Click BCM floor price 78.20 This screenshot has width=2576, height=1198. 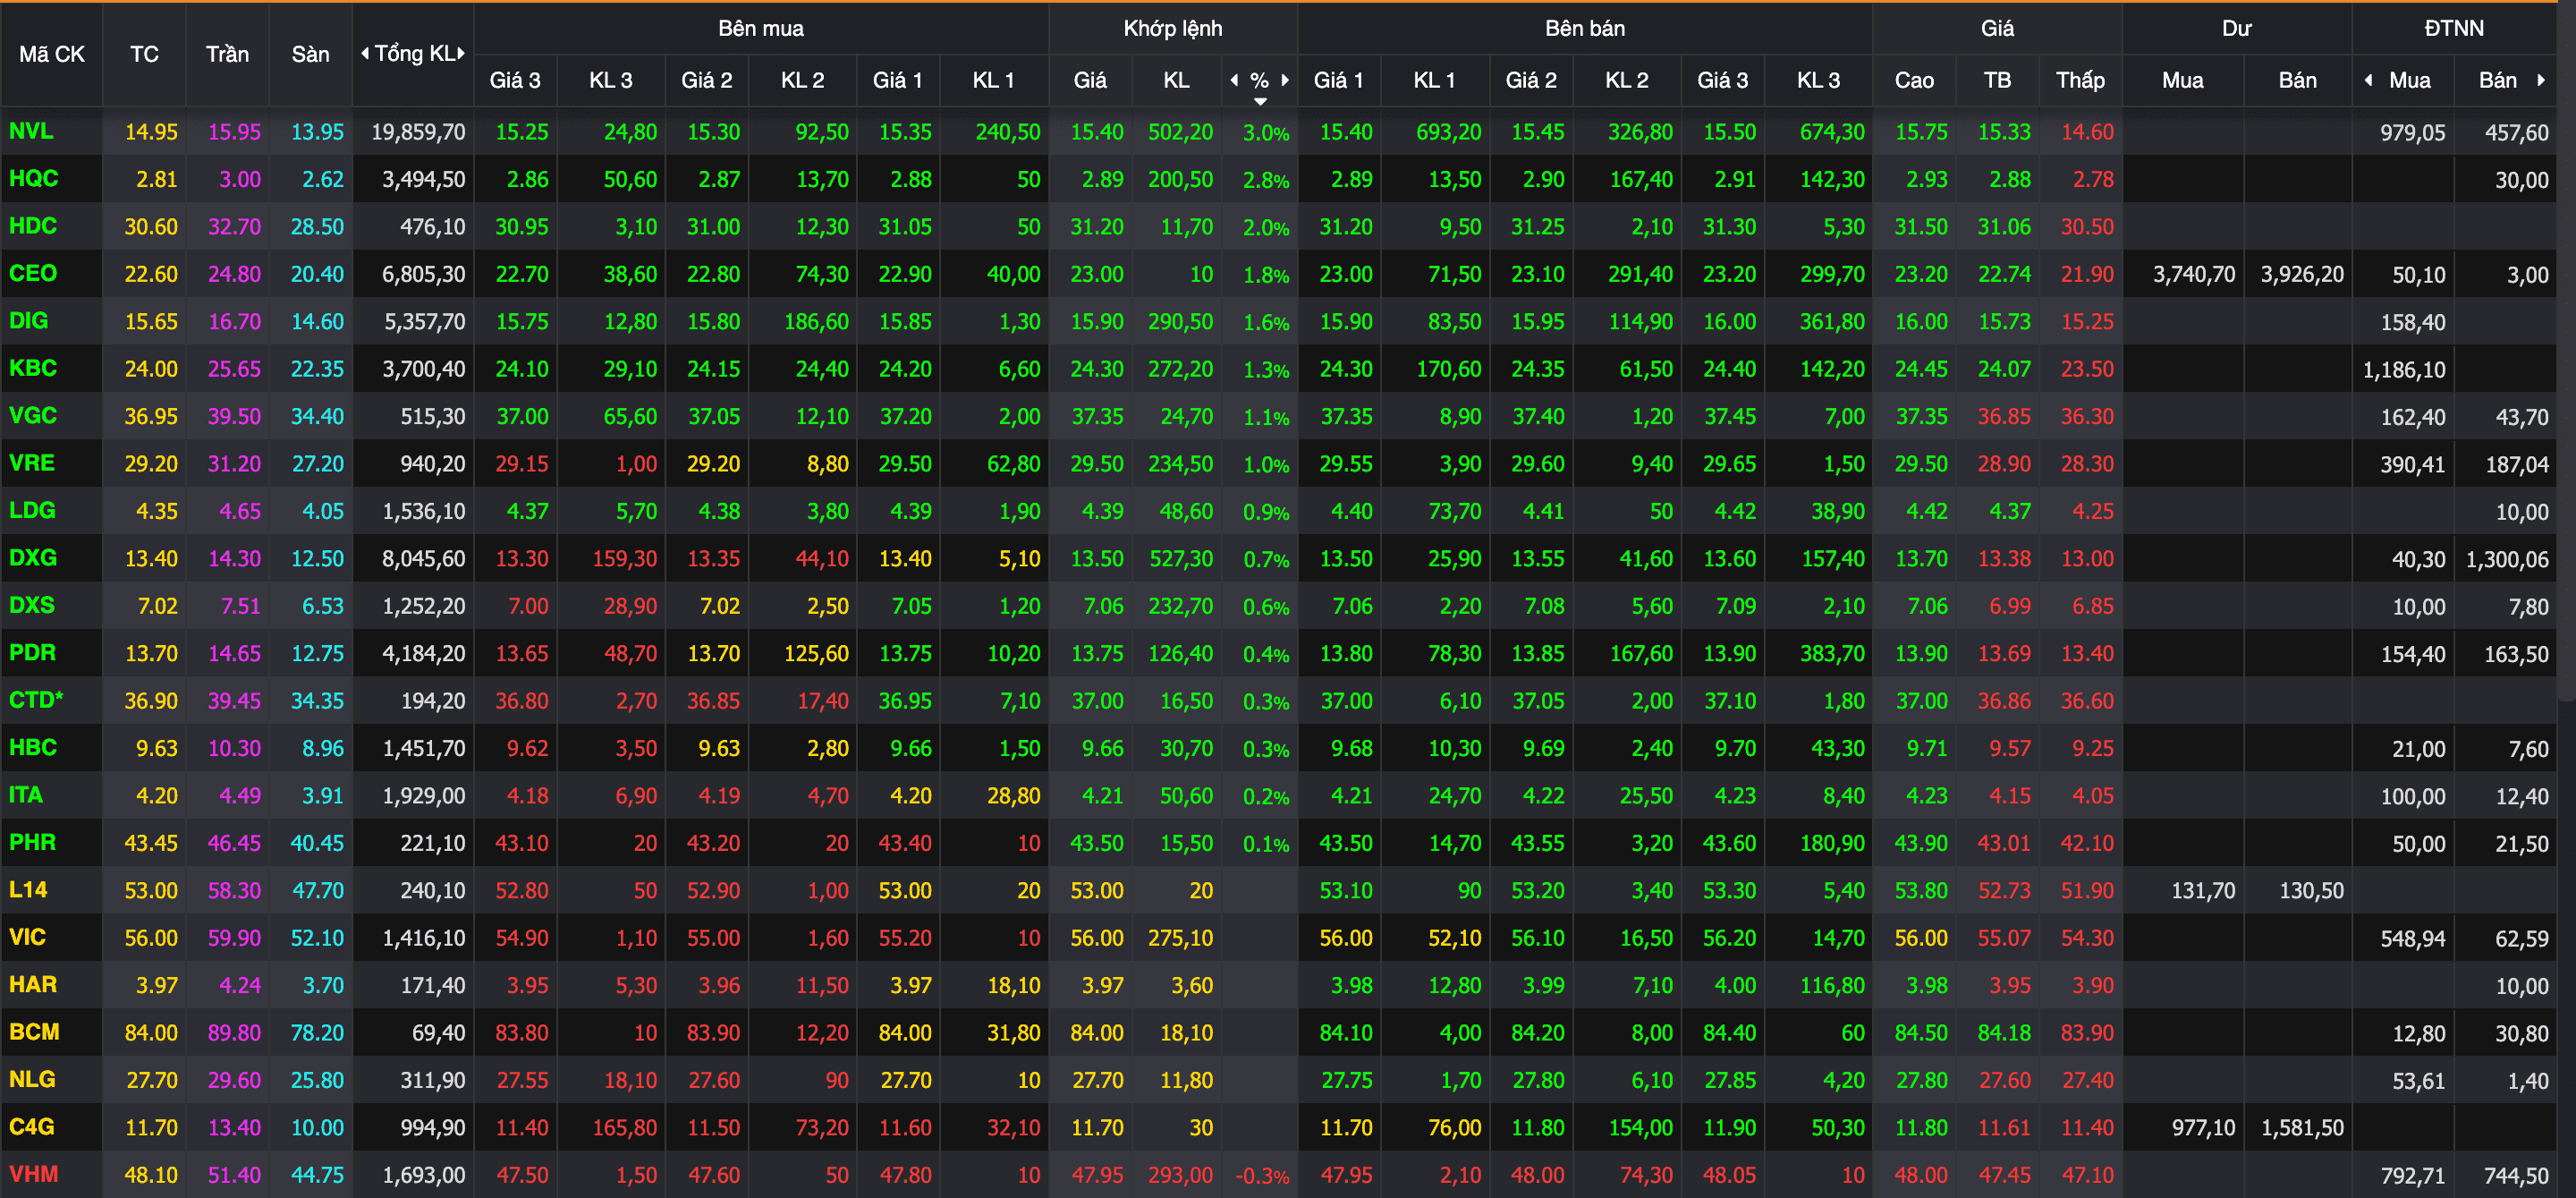(x=317, y=1033)
